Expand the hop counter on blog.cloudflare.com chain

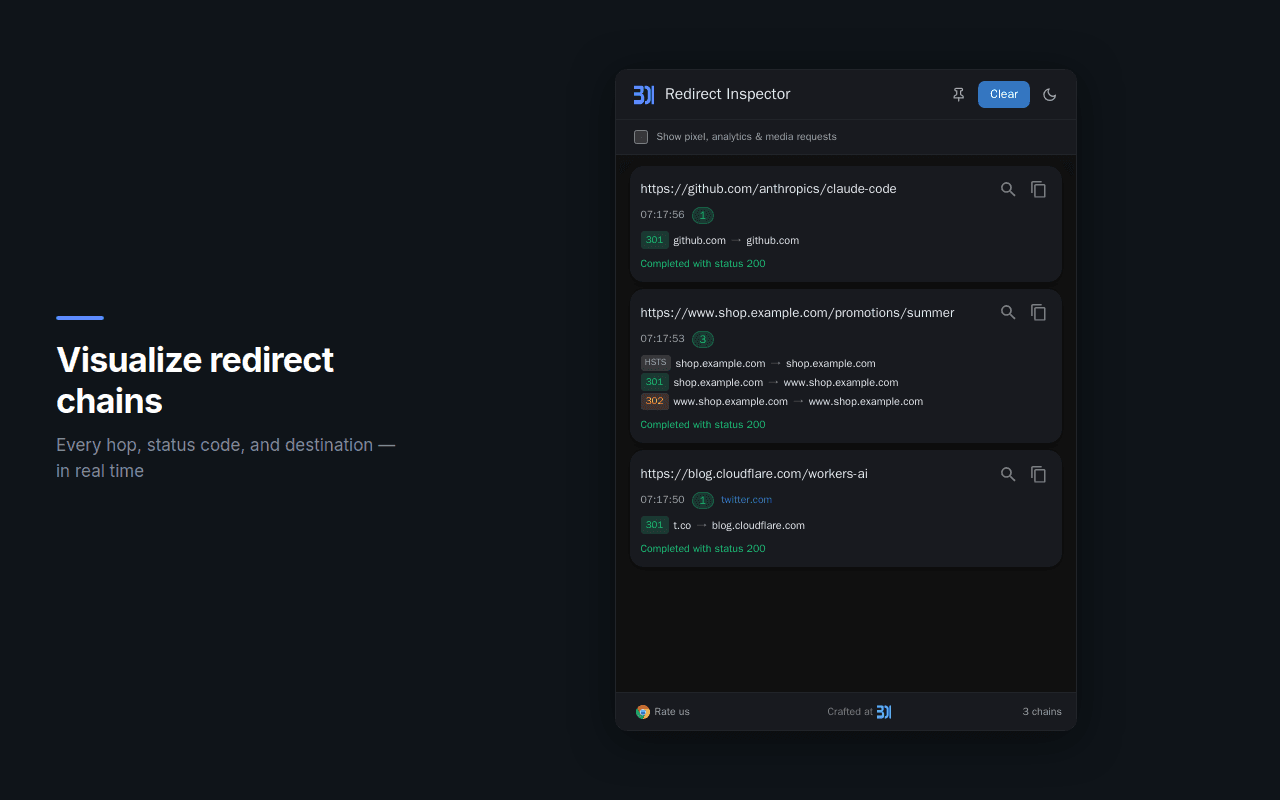point(702,500)
